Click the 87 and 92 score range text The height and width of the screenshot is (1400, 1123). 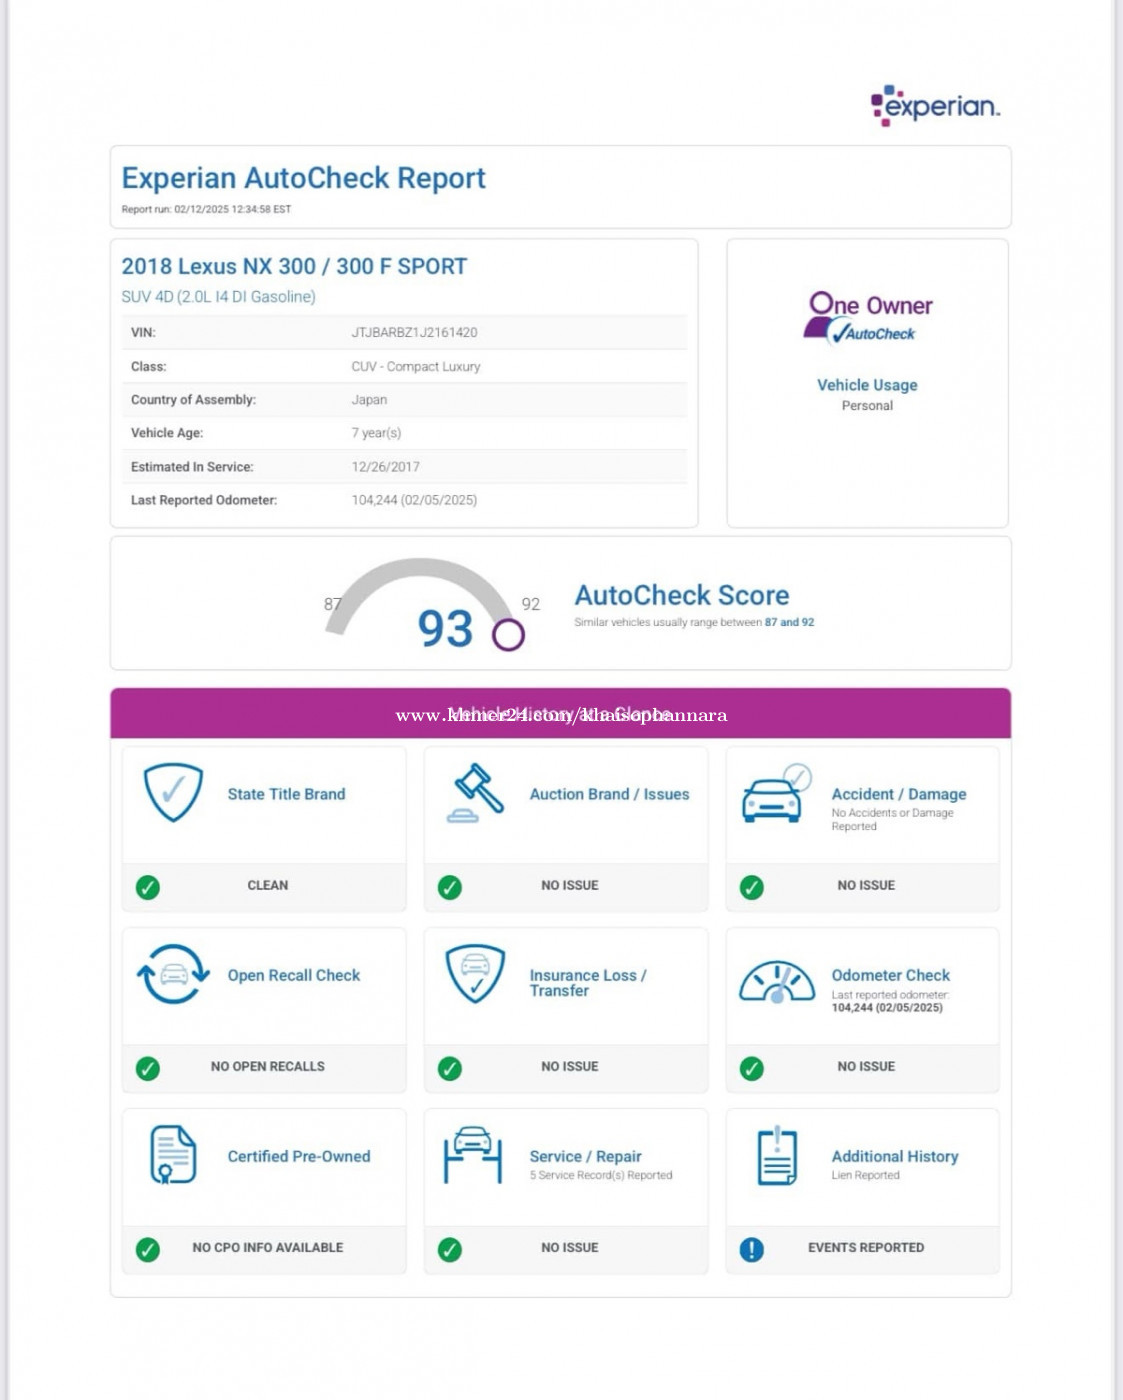pyautogui.click(x=789, y=622)
